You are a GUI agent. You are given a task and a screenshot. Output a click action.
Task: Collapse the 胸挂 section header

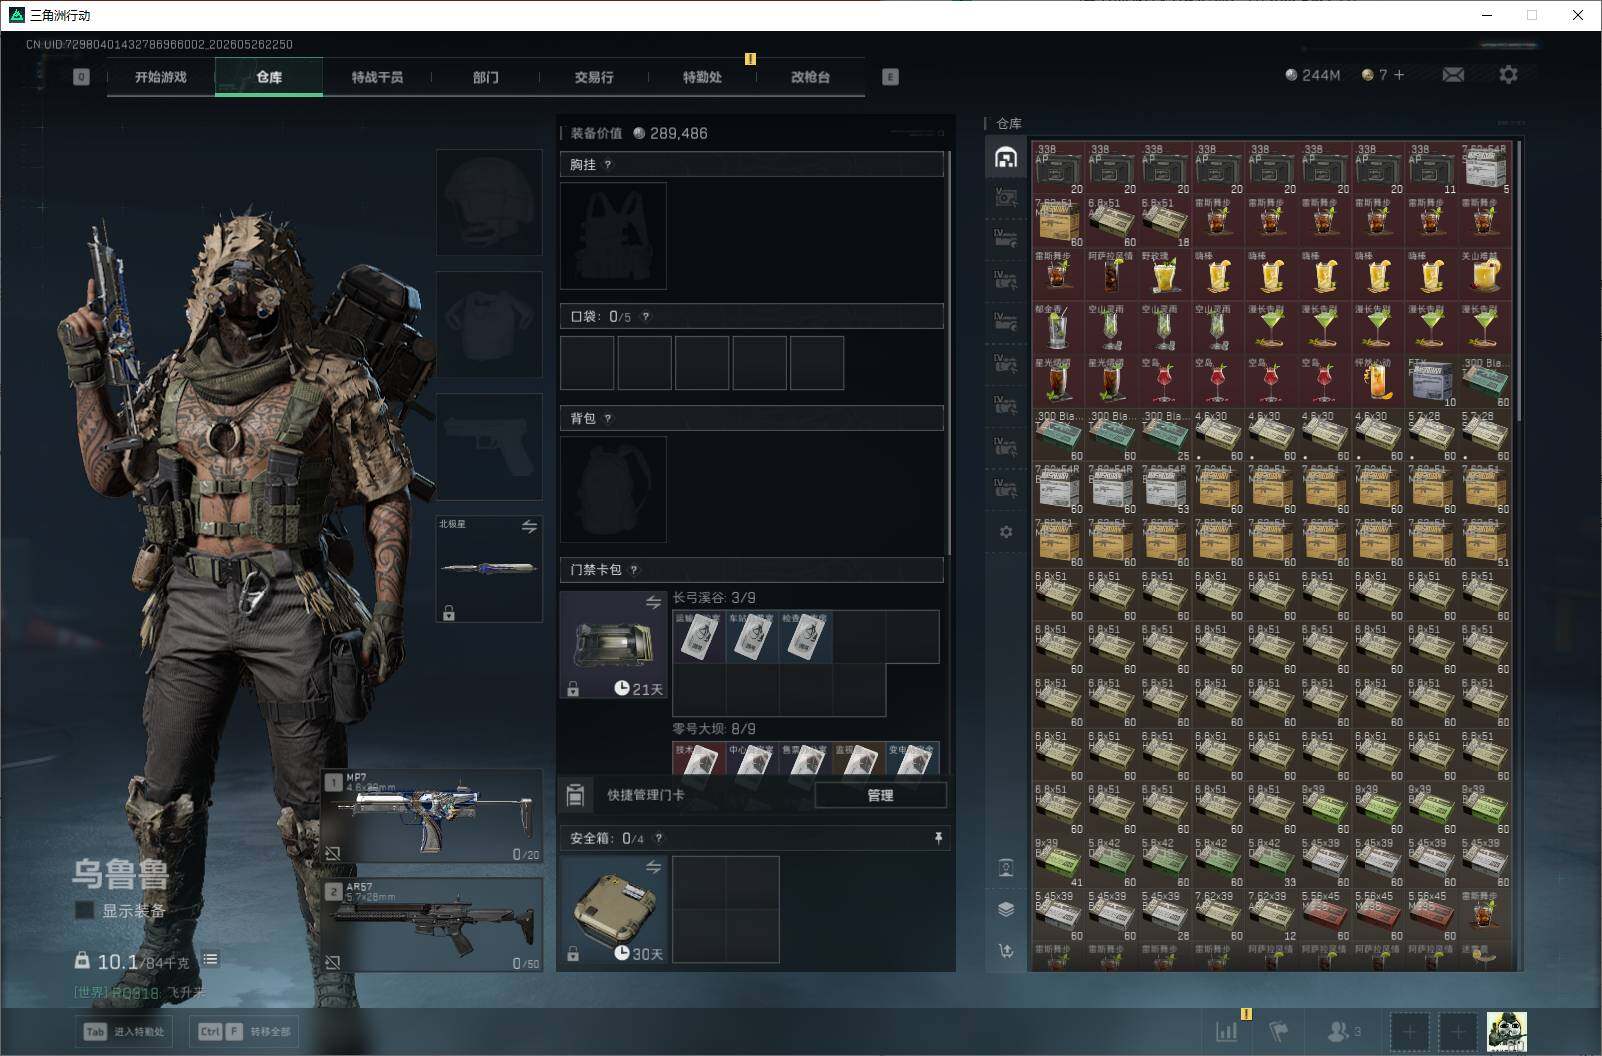pos(751,165)
